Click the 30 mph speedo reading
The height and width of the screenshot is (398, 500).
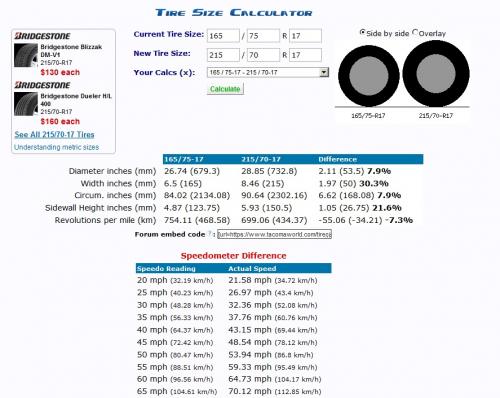175,305
